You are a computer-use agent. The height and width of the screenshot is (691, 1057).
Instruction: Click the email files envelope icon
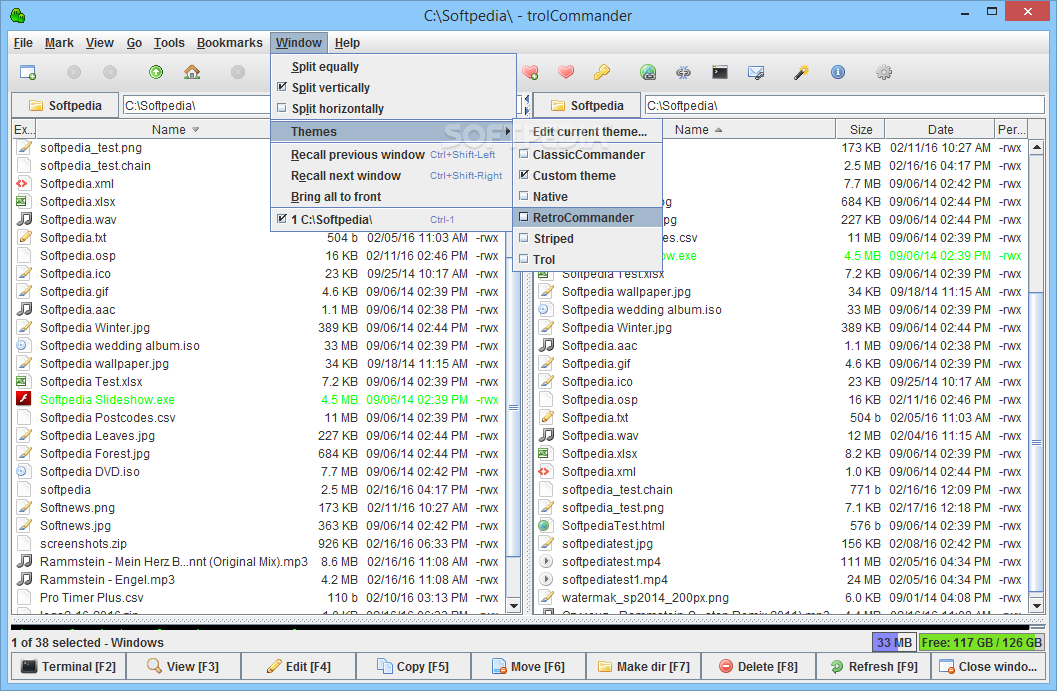[756, 71]
